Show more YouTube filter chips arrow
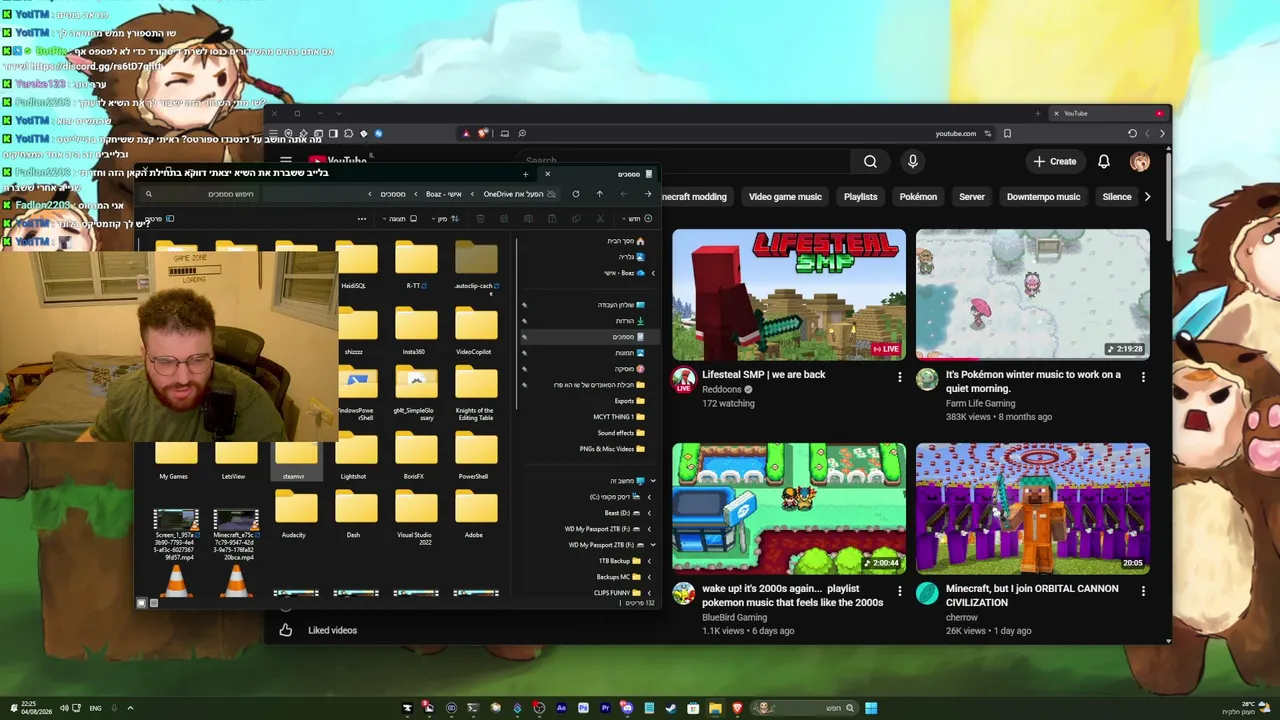Image resolution: width=1280 pixels, height=720 pixels. pyautogui.click(x=1147, y=197)
